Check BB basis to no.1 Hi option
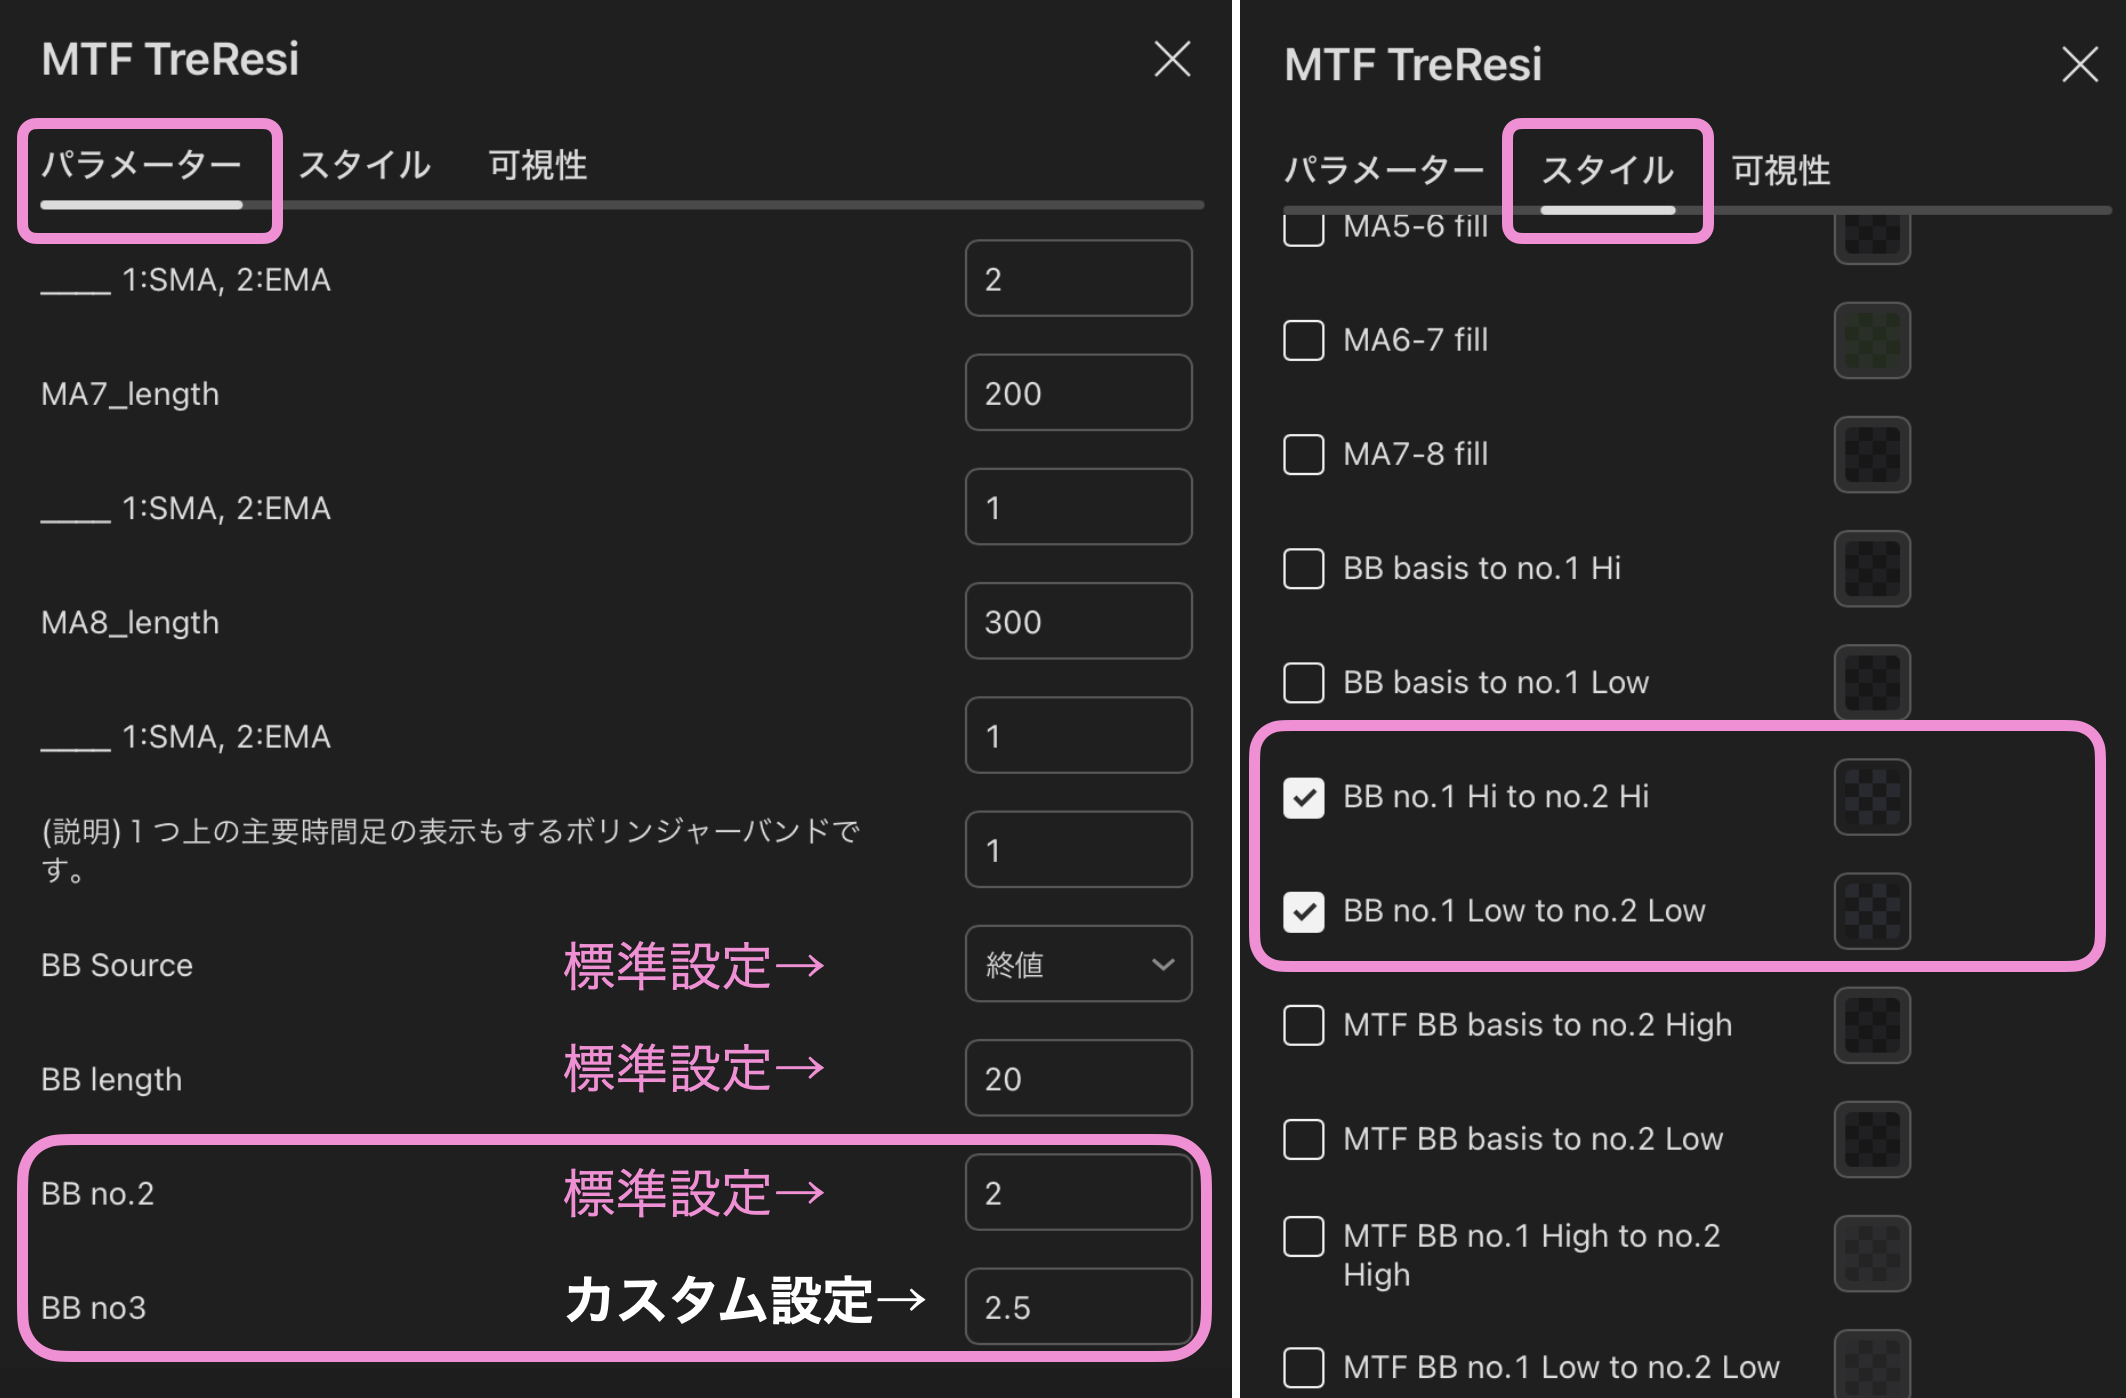The width and height of the screenshot is (2126, 1398). coord(1304,568)
